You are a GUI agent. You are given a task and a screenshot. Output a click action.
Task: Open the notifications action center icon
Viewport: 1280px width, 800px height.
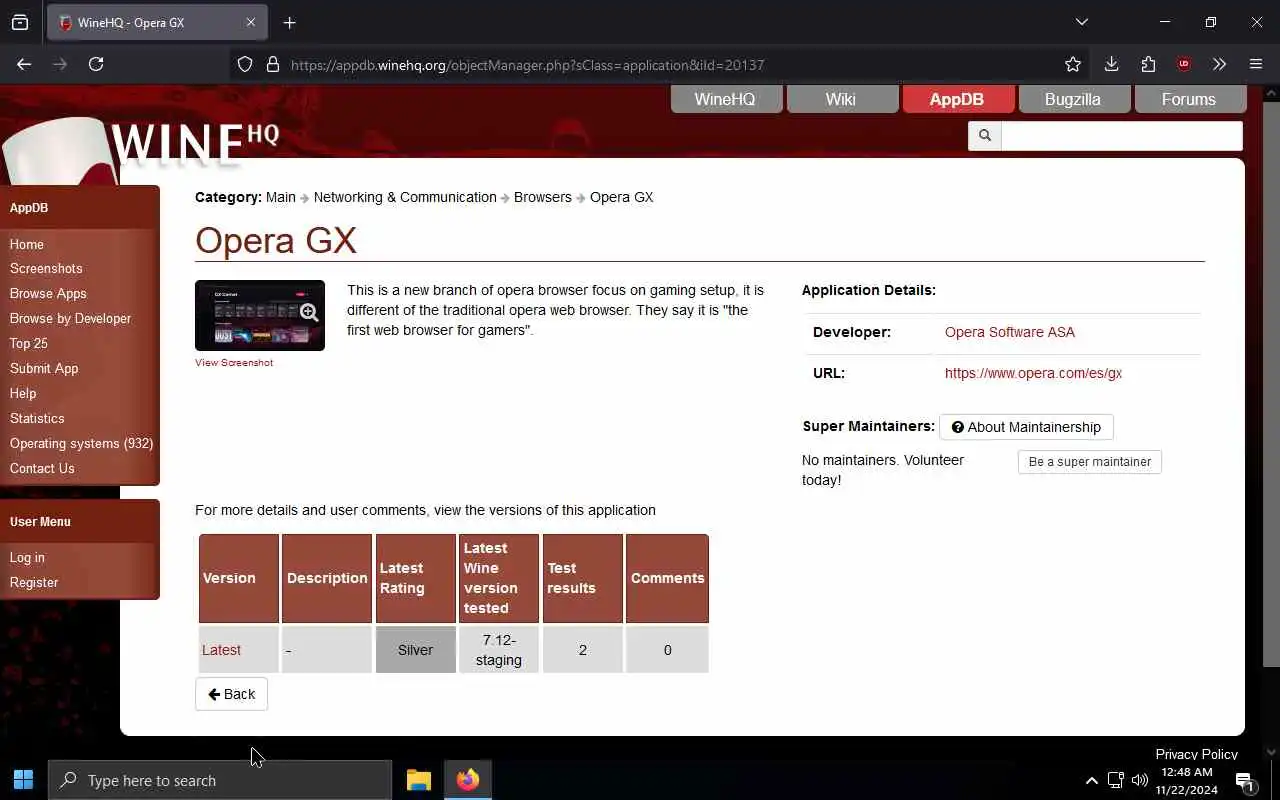pyautogui.click(x=1245, y=781)
